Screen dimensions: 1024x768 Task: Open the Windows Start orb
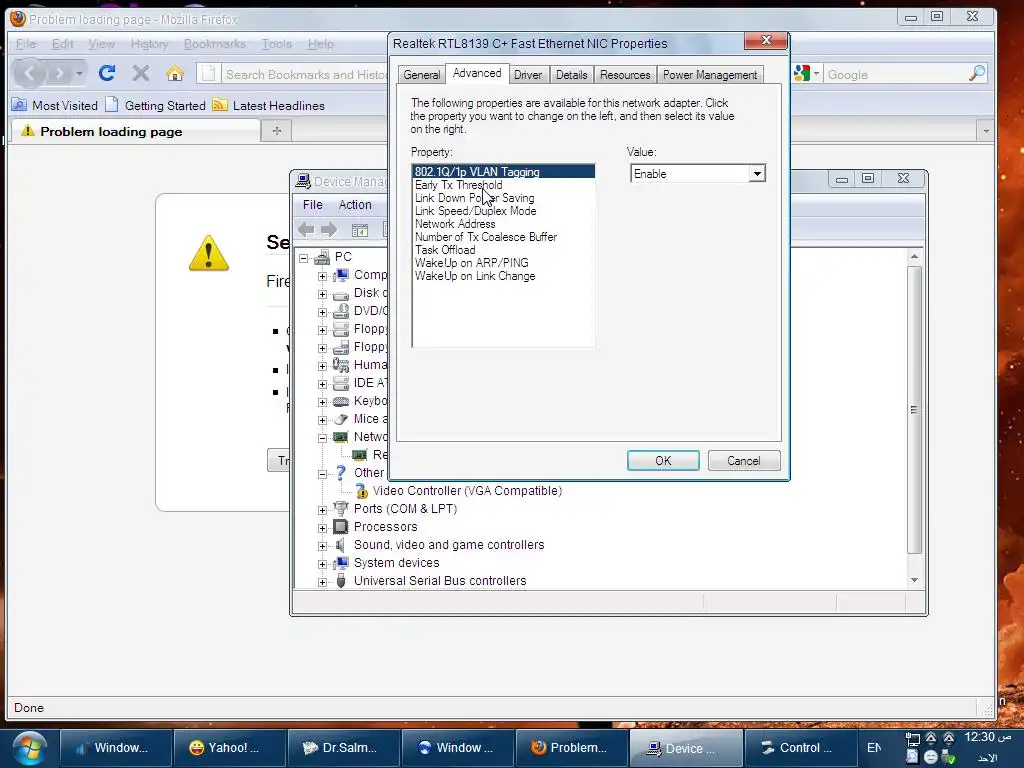tap(29, 748)
